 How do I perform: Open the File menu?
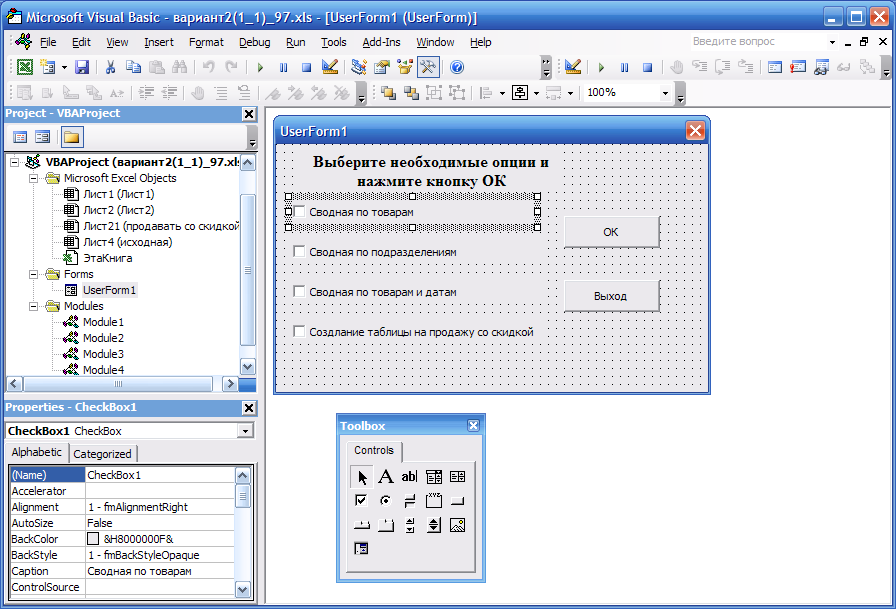(x=48, y=42)
